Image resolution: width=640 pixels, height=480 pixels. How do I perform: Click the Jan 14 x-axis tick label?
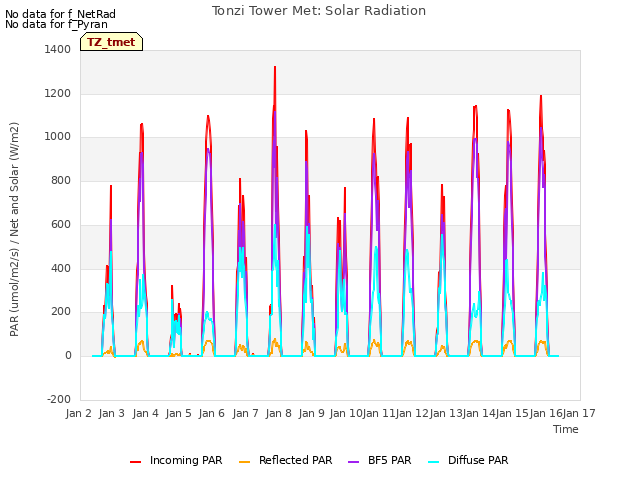pos(479,413)
